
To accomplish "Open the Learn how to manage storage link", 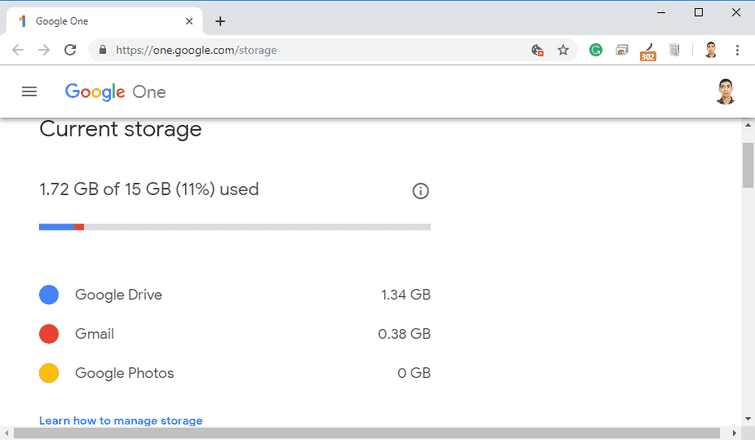I will coord(121,421).
